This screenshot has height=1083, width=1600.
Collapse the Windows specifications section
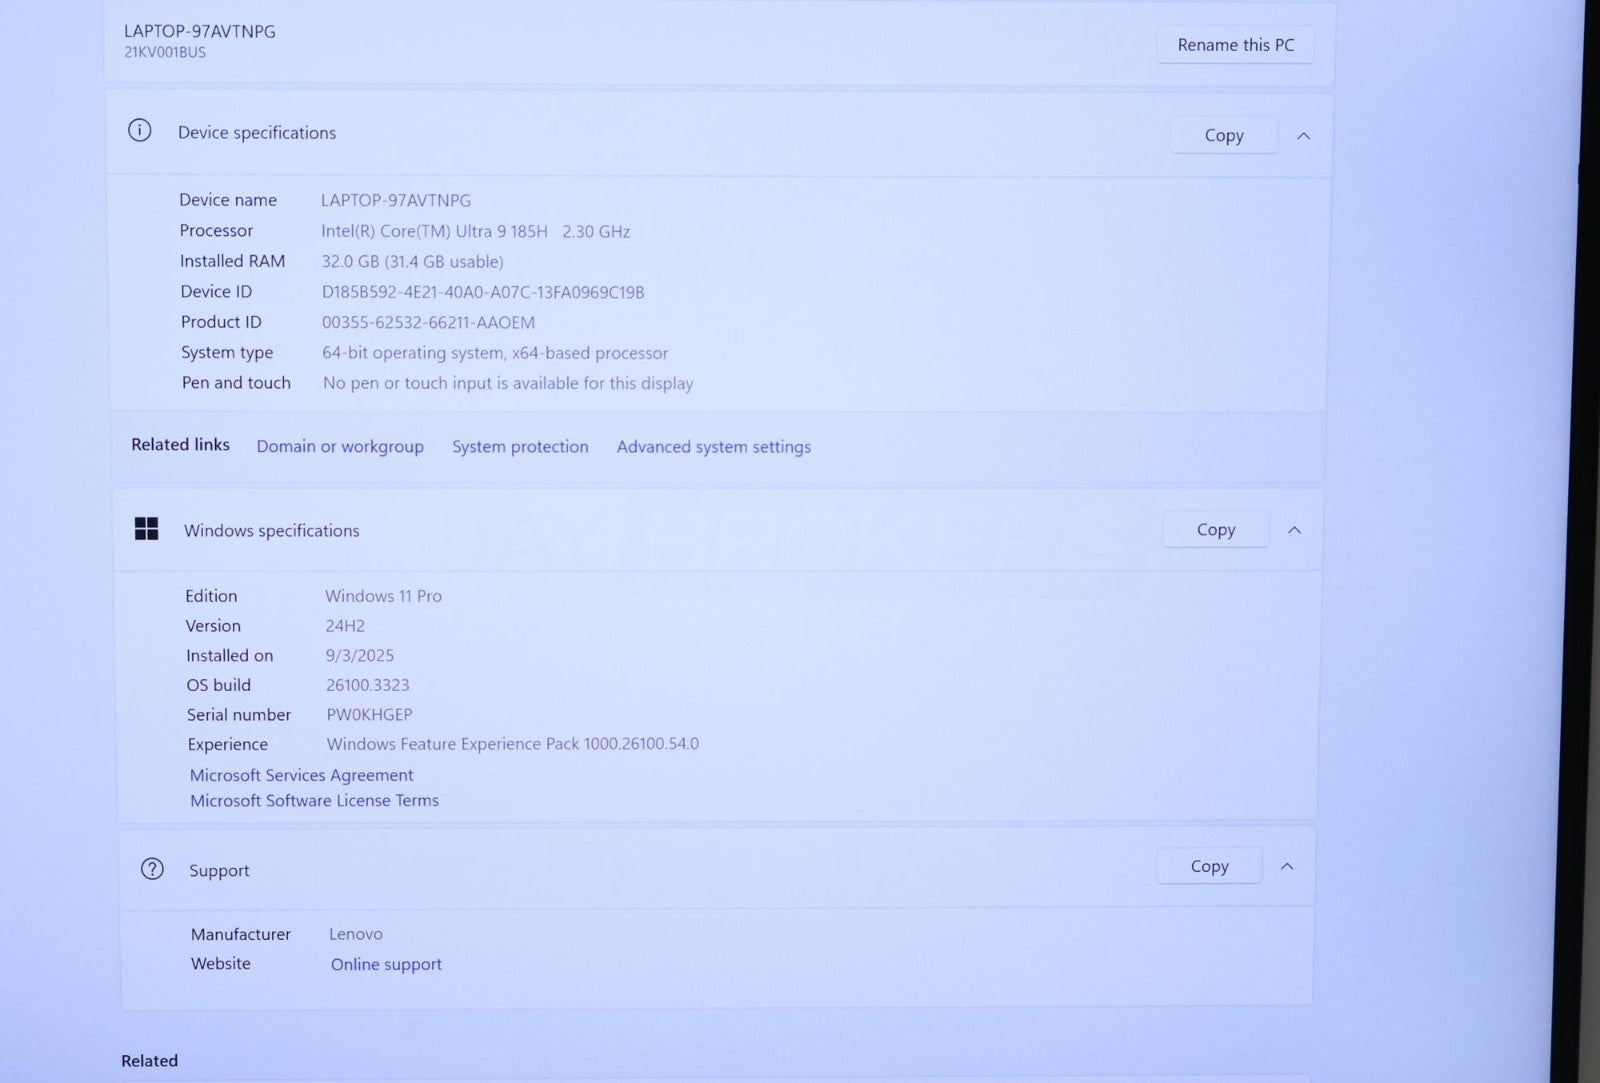tap(1294, 530)
